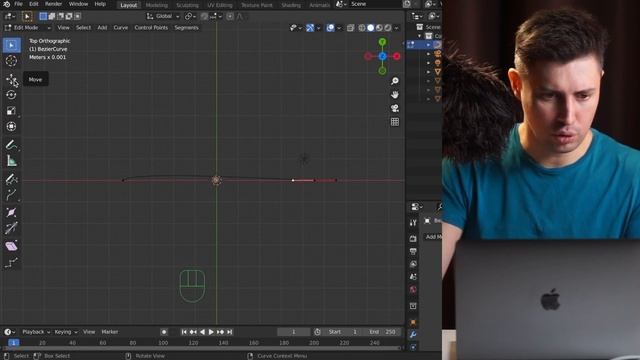
Task: Open the 3D viewport editor type dropdown
Action: [9, 16]
